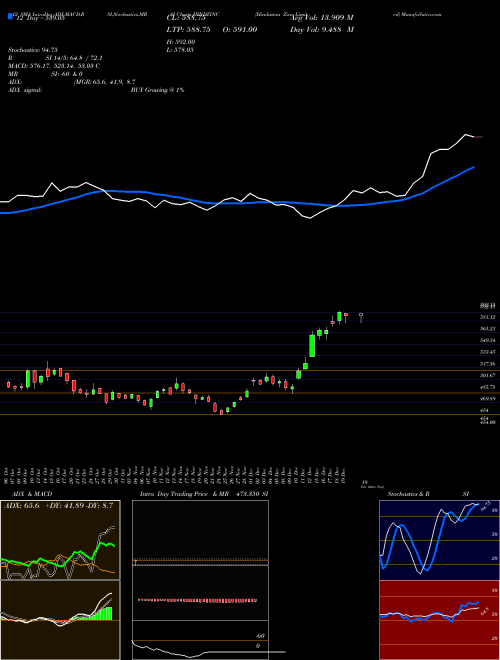This screenshot has height=660, width=500.
Task: Click the 549.34 price axis label
Action: [489, 340]
